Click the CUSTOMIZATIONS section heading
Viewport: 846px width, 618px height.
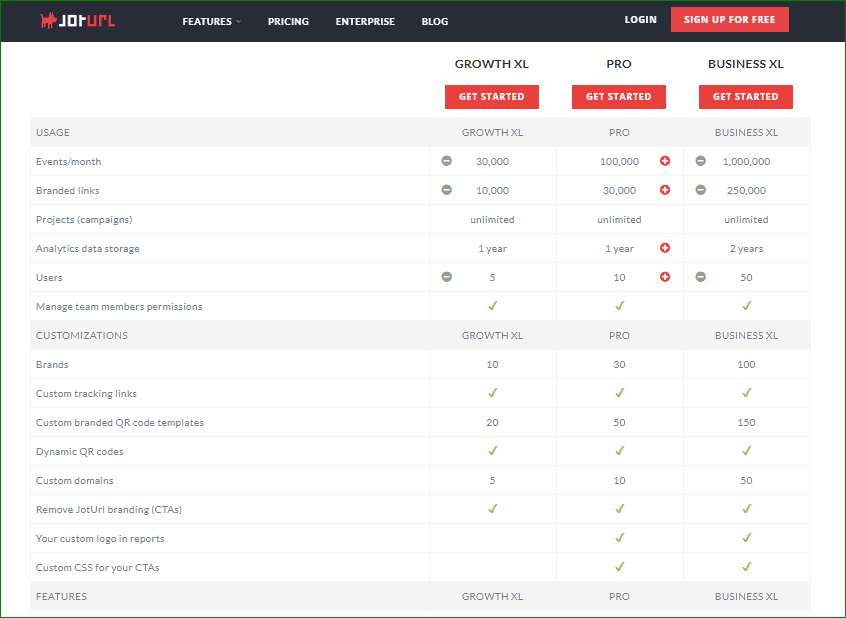pyautogui.click(x=82, y=336)
